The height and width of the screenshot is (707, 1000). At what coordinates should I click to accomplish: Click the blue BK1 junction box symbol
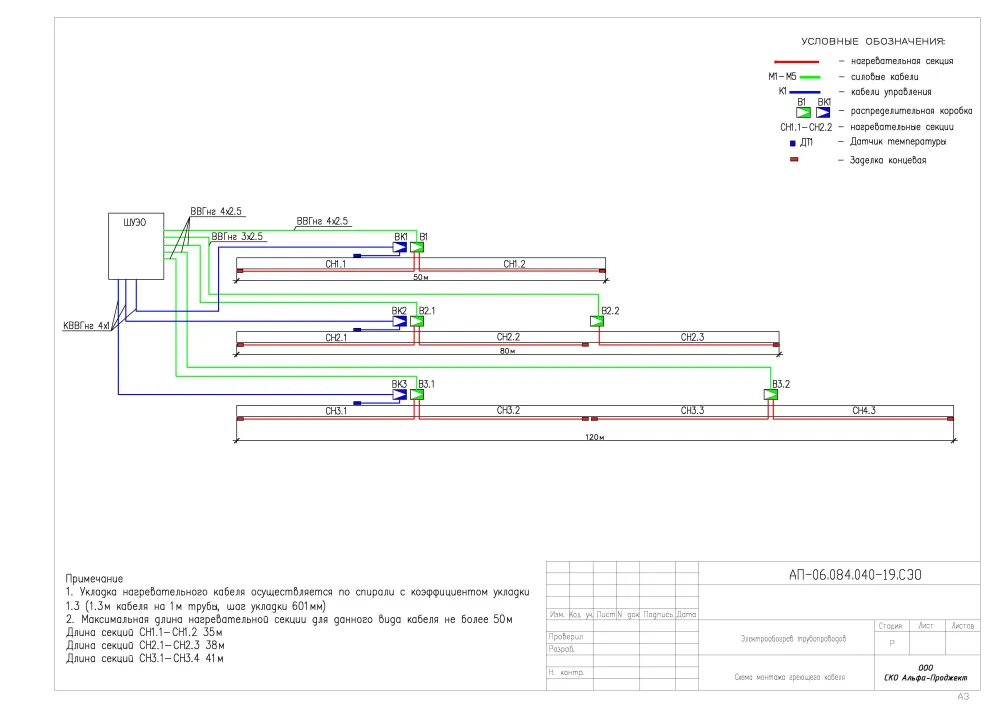click(400, 247)
